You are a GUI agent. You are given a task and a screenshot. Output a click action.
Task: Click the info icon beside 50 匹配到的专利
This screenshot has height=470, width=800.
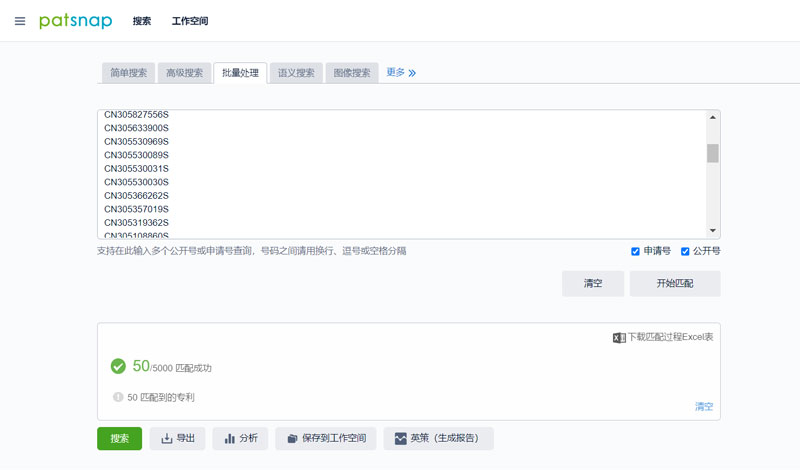point(118,397)
